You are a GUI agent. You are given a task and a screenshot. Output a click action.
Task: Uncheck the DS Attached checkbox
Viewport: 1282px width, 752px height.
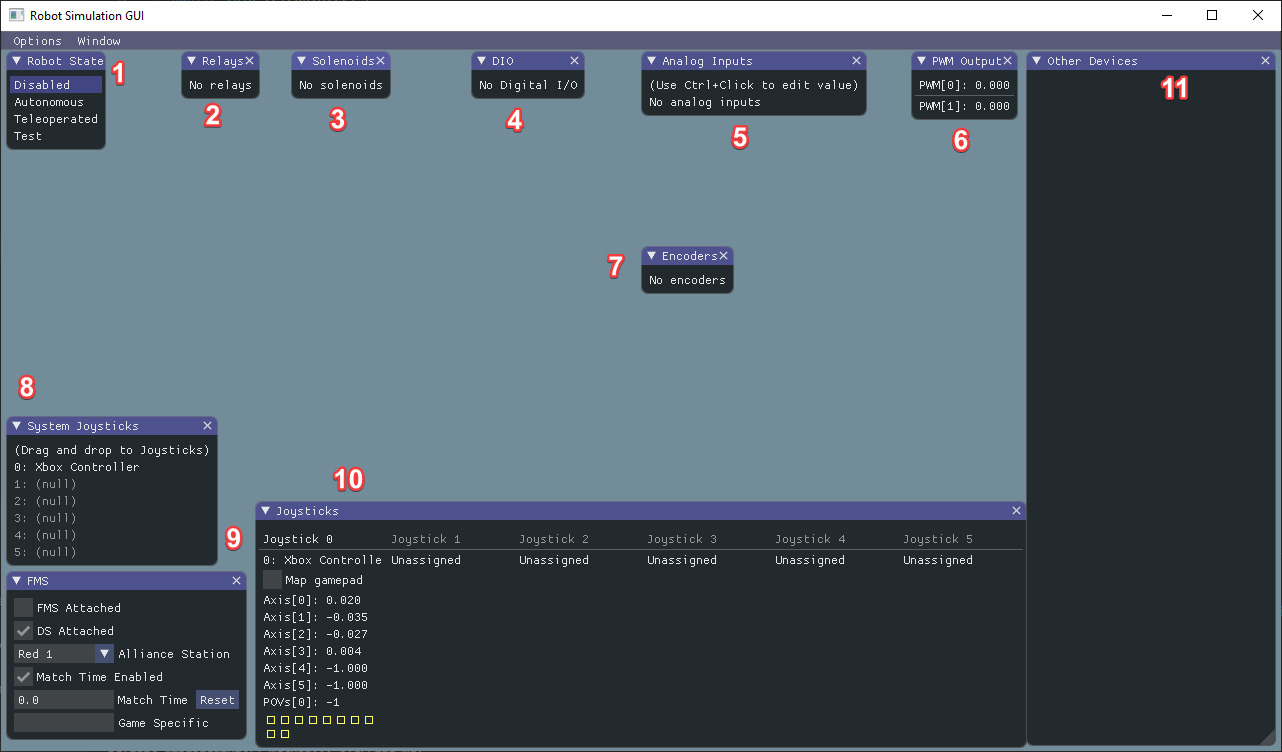tap(22, 630)
